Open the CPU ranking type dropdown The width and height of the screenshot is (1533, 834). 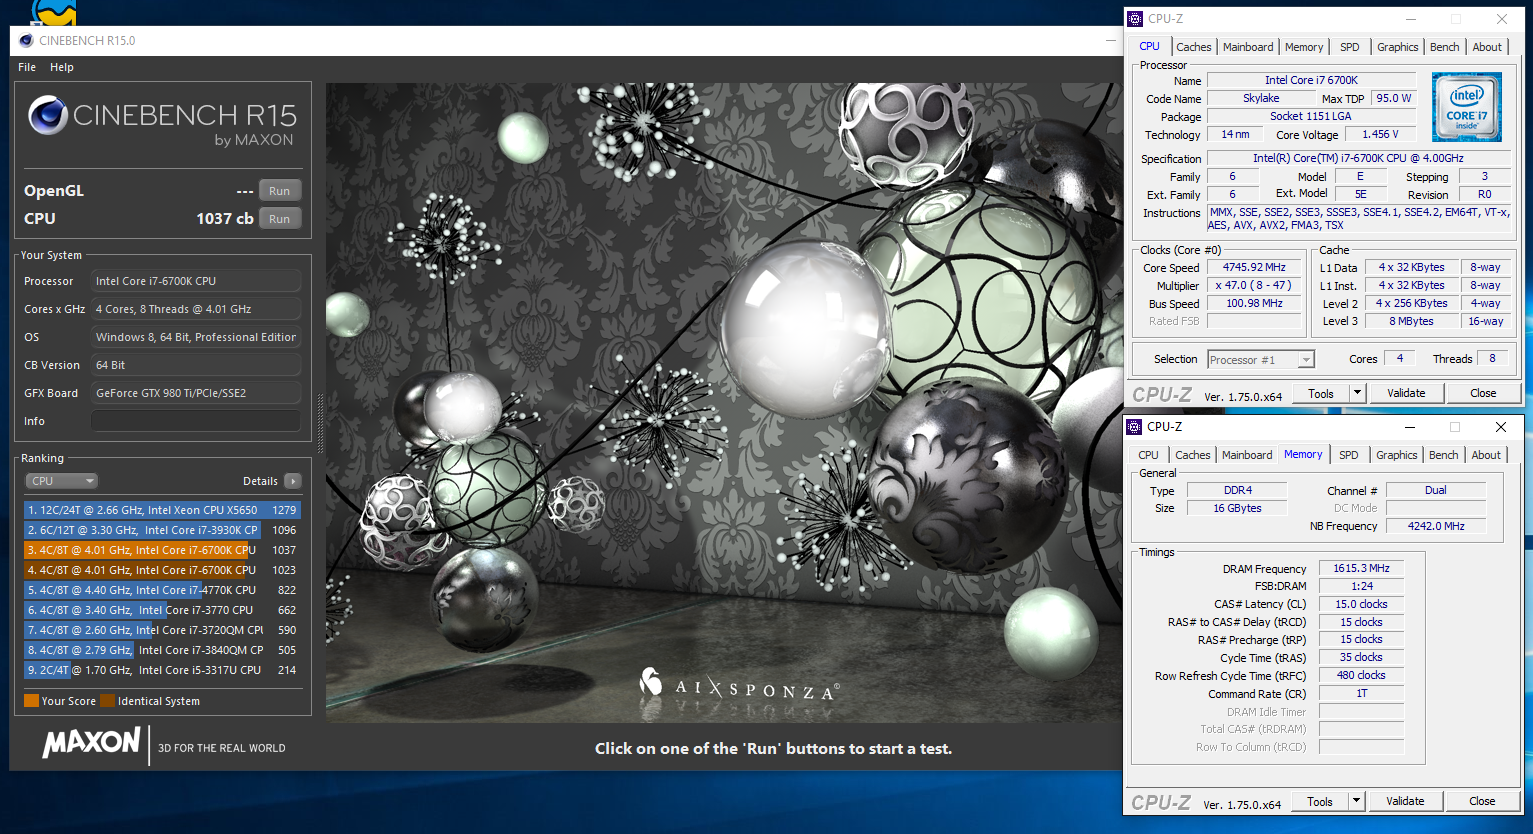pos(61,481)
